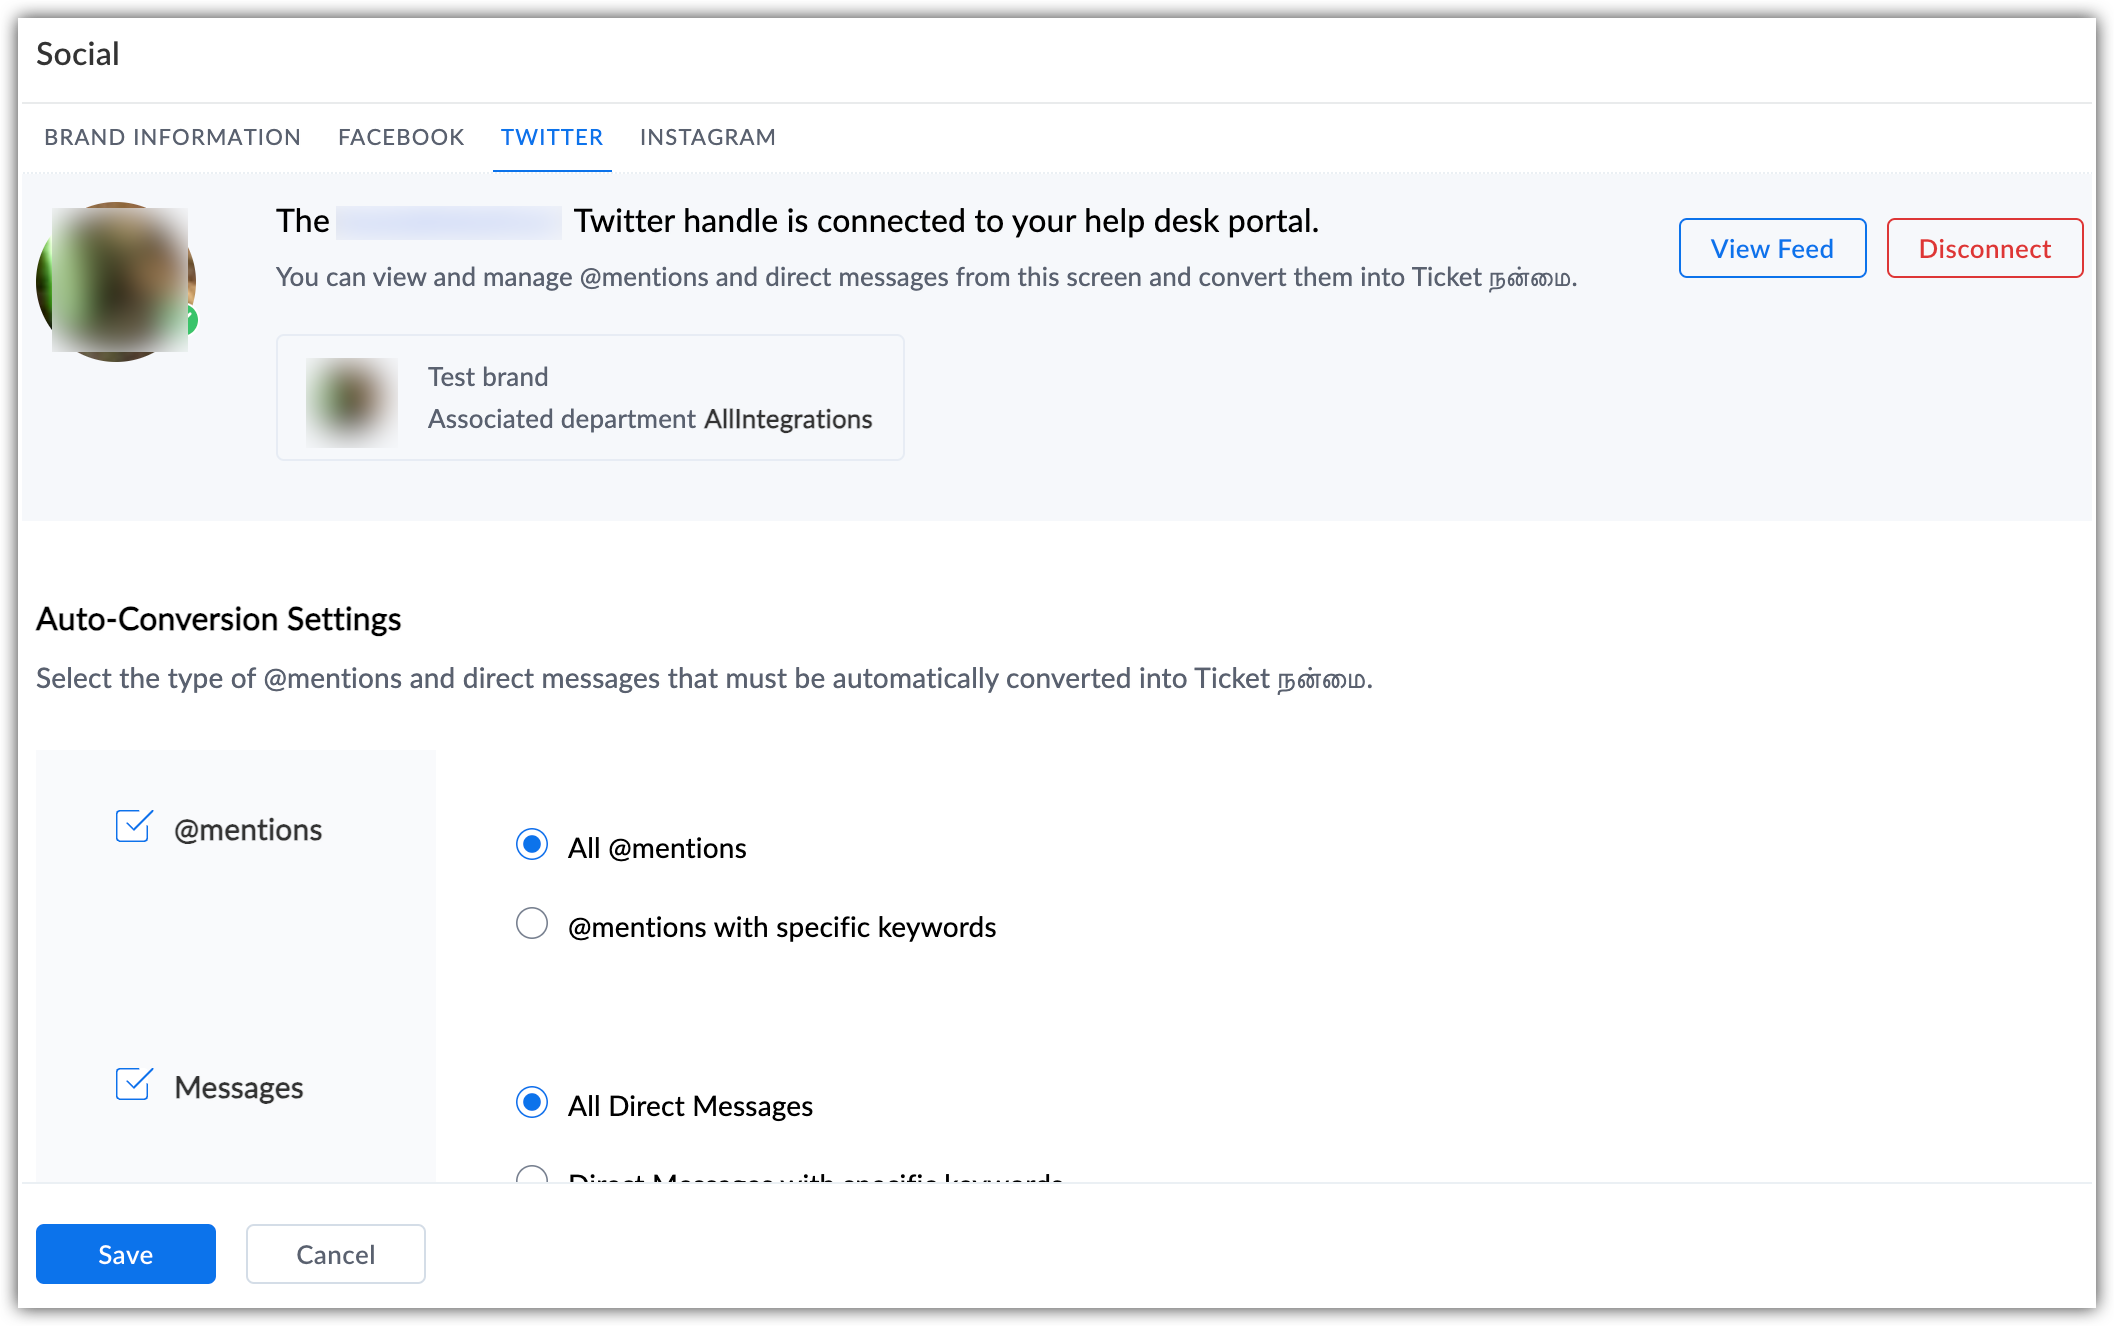
Task: Click the View Feed button
Action: (x=1772, y=248)
